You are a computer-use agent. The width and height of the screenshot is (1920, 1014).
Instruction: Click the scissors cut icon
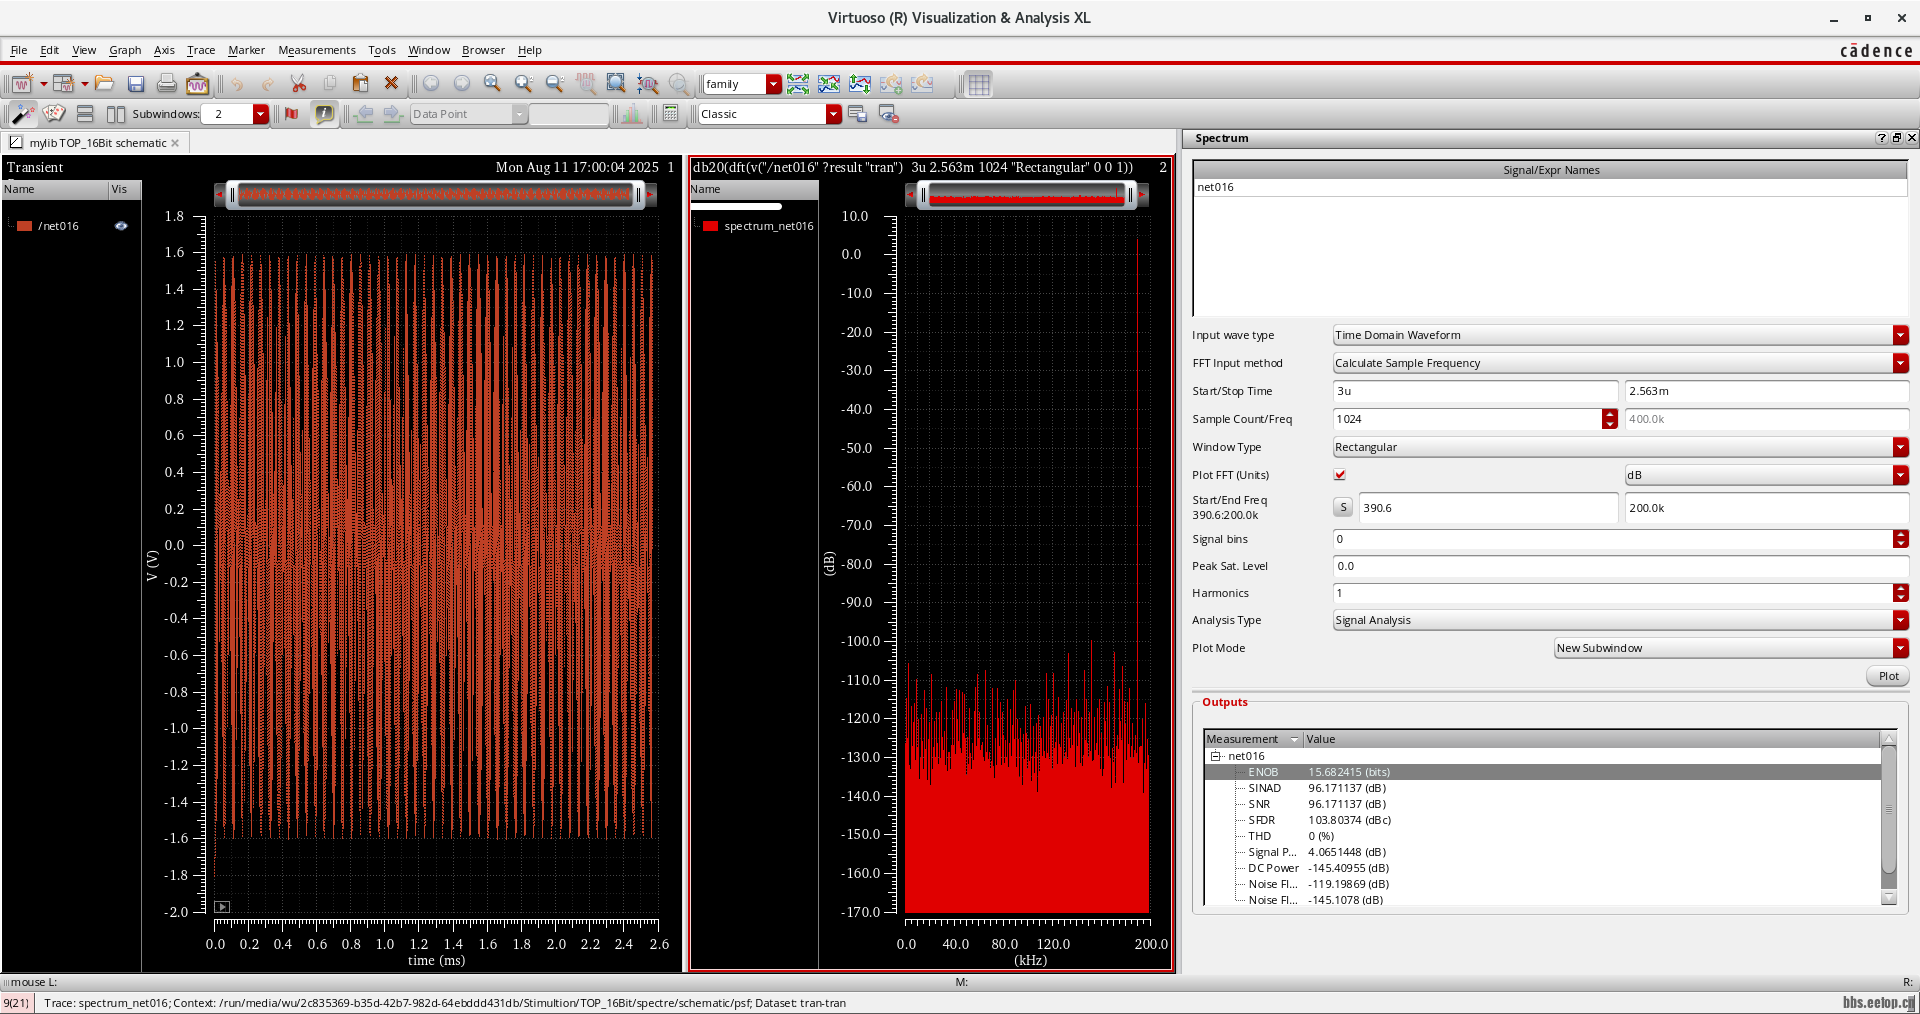point(298,84)
